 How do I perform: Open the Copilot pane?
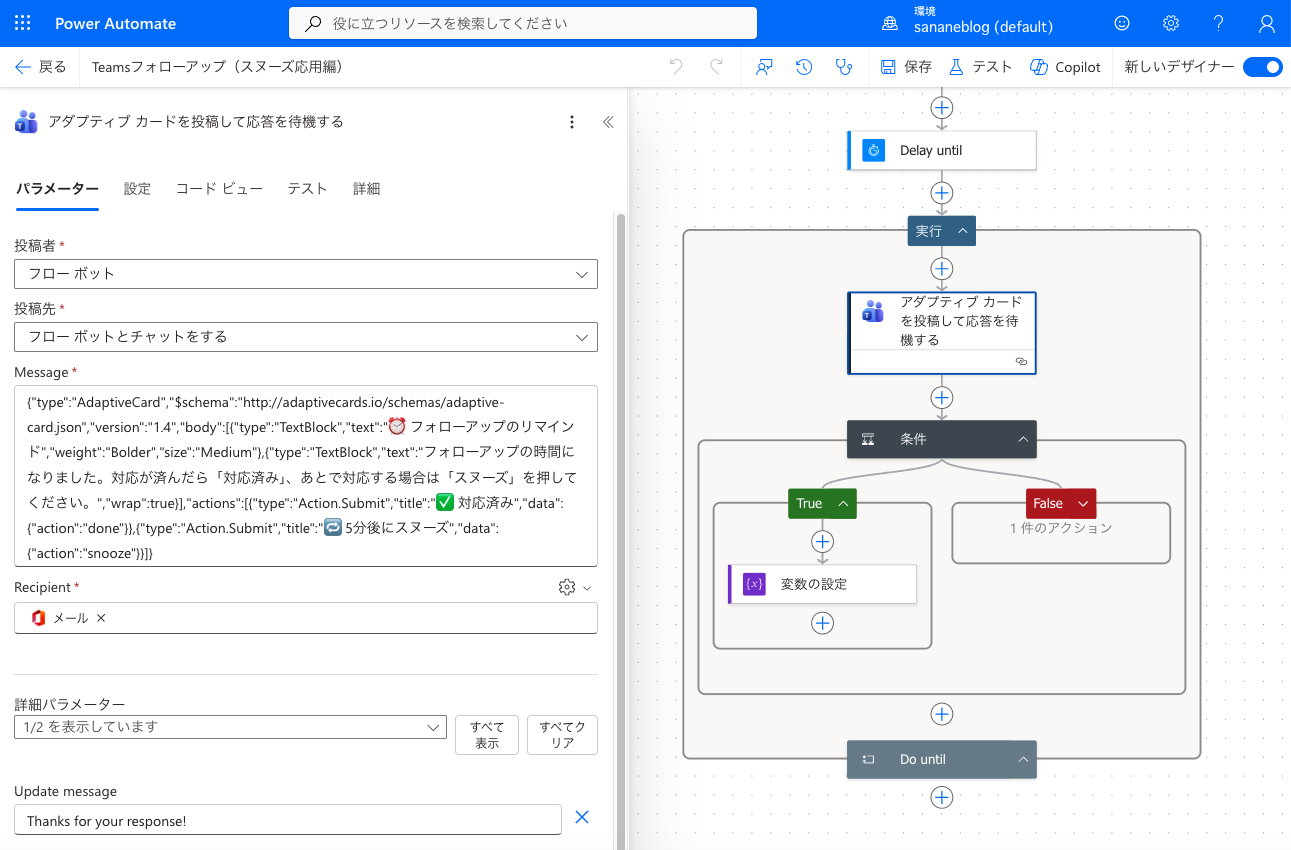click(x=1065, y=67)
